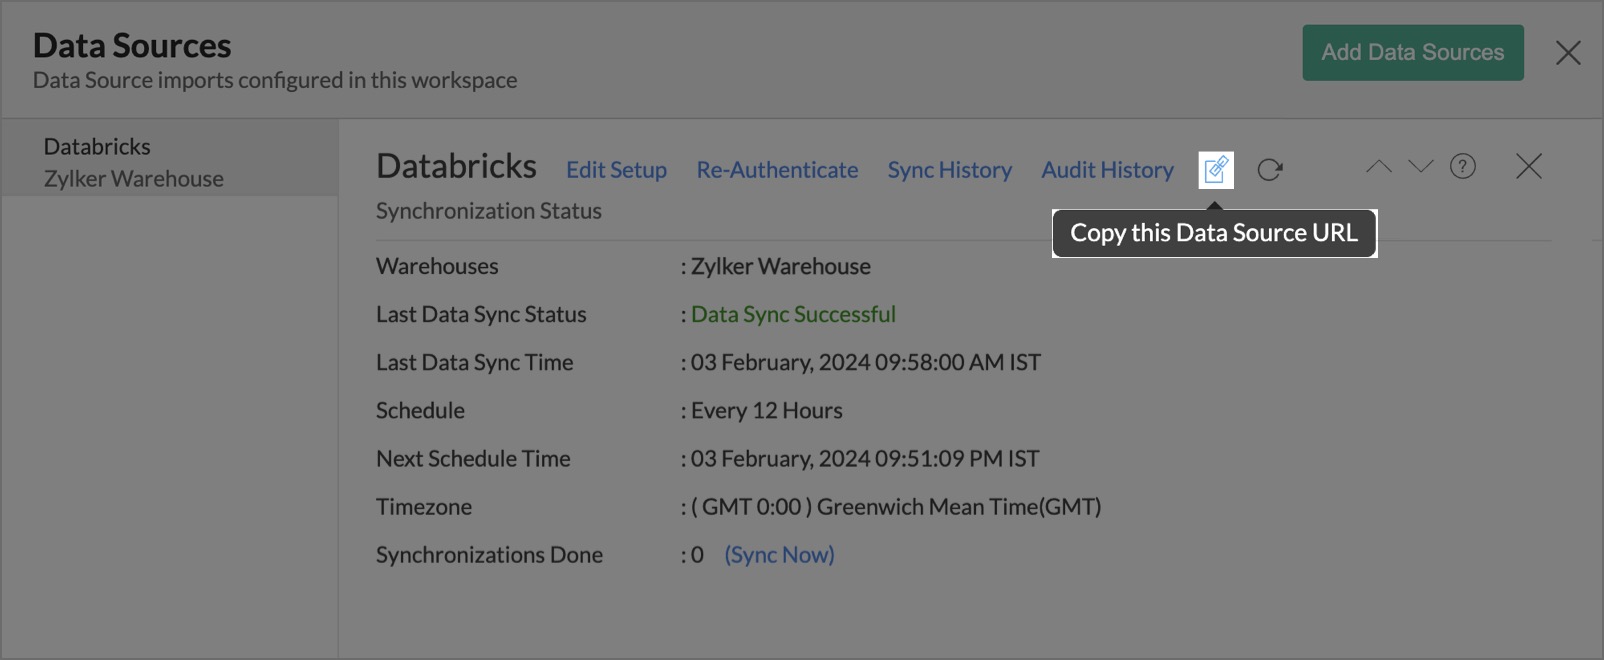Click the Last Data Sync Status label

(x=481, y=314)
